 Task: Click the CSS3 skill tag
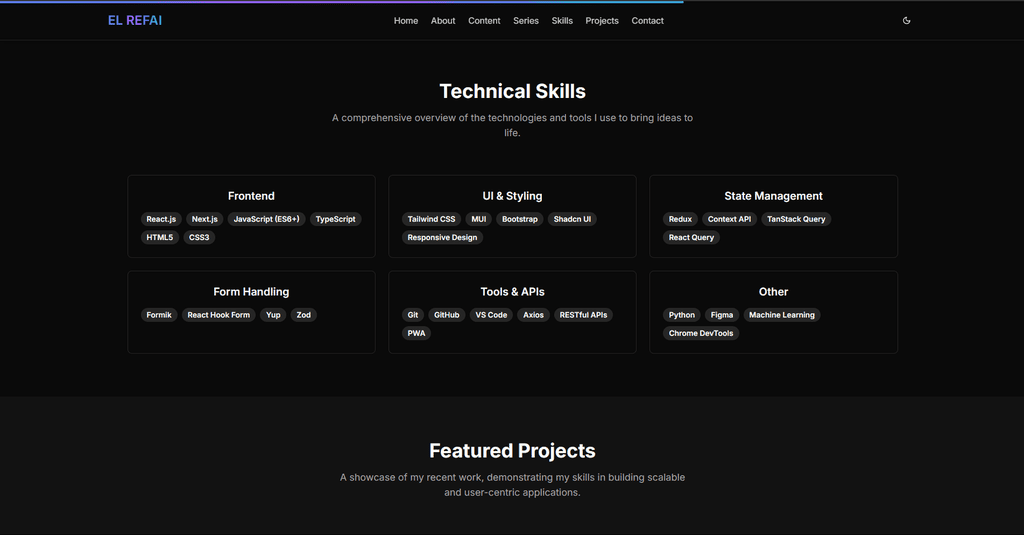coord(199,238)
